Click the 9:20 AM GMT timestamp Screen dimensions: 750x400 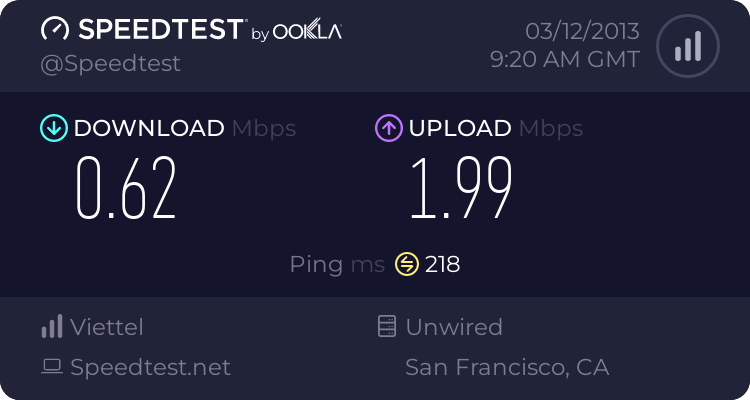[564, 60]
